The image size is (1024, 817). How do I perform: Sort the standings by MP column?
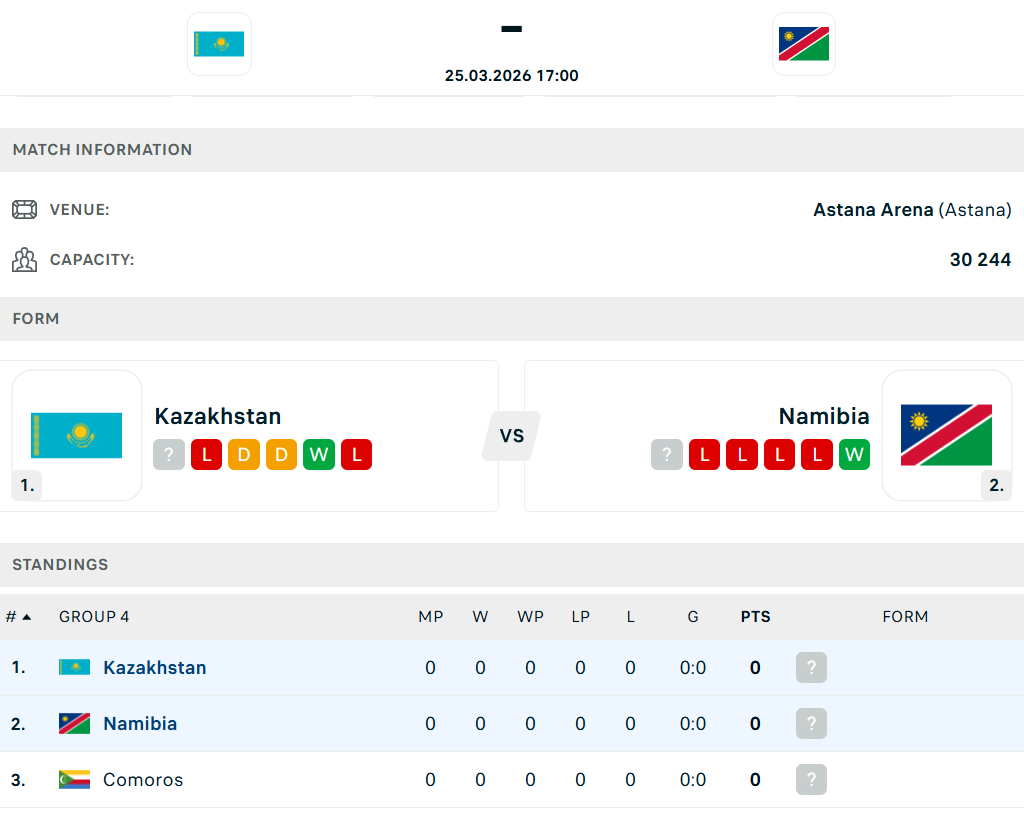tap(430, 617)
